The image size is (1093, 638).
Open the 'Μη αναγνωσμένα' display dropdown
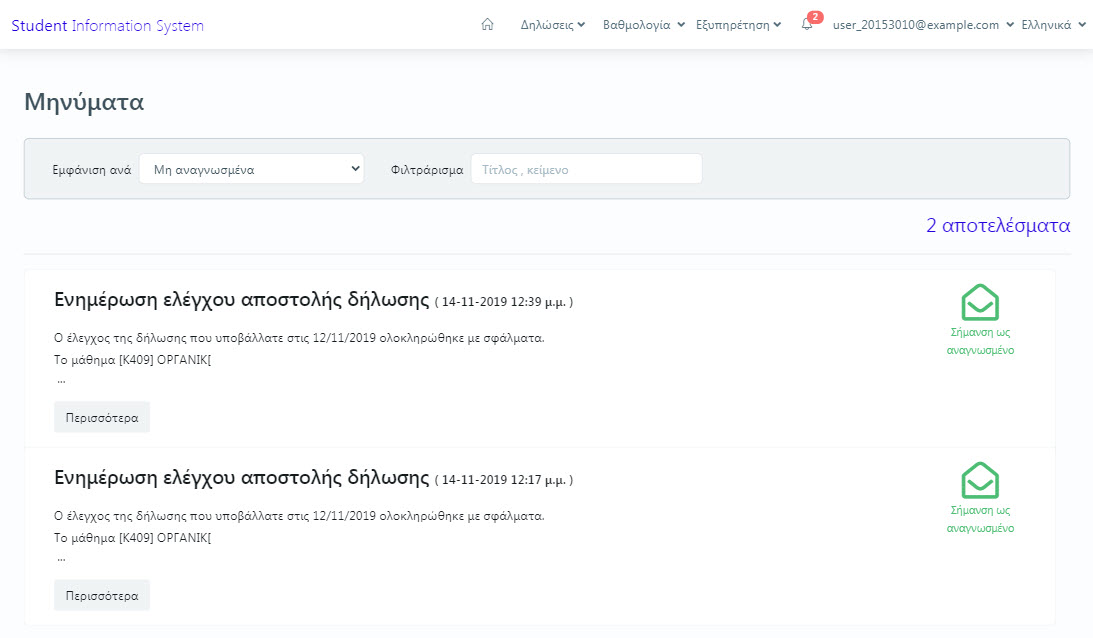click(x=252, y=169)
